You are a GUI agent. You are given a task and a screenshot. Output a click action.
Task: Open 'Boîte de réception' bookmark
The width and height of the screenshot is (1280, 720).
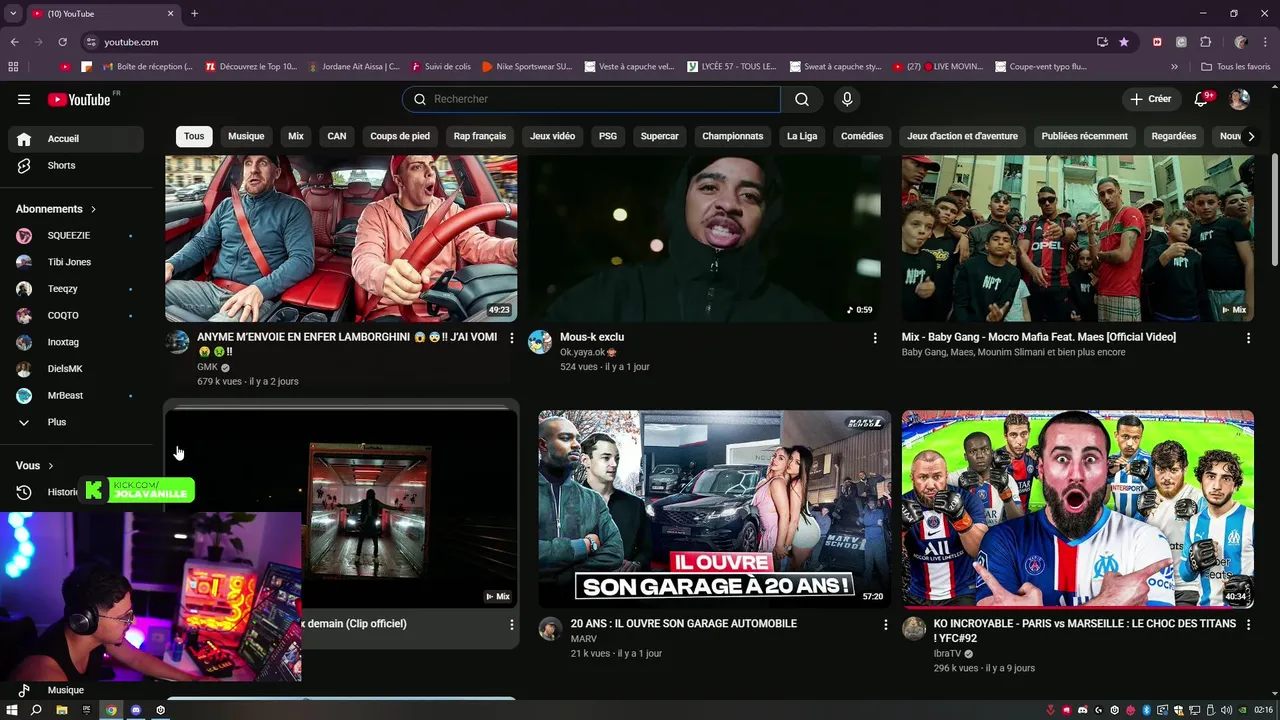(x=148, y=67)
